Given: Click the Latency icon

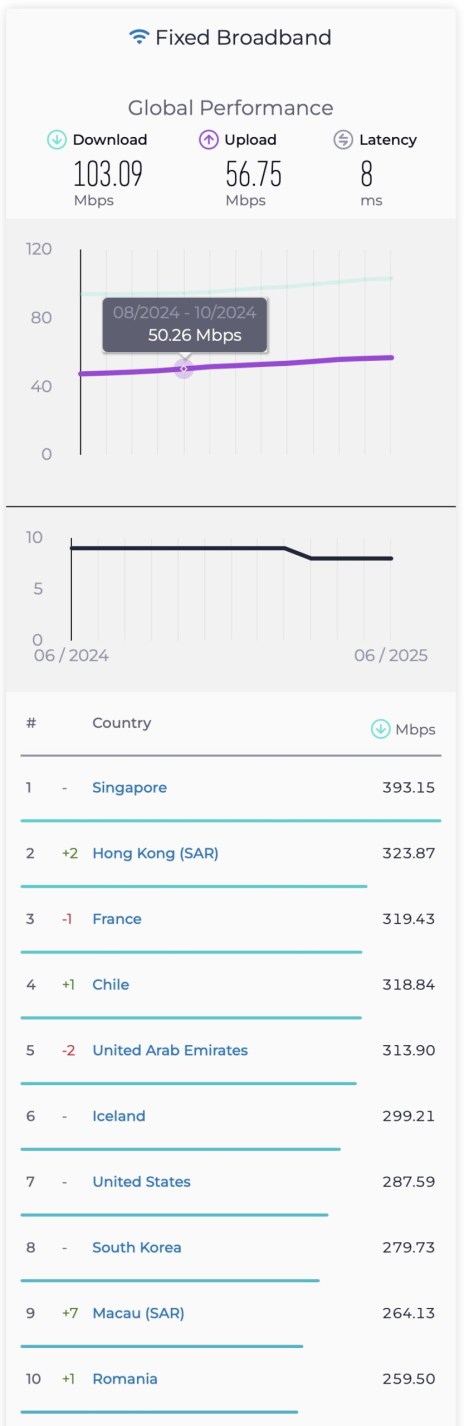Looking at the screenshot, I should point(343,140).
